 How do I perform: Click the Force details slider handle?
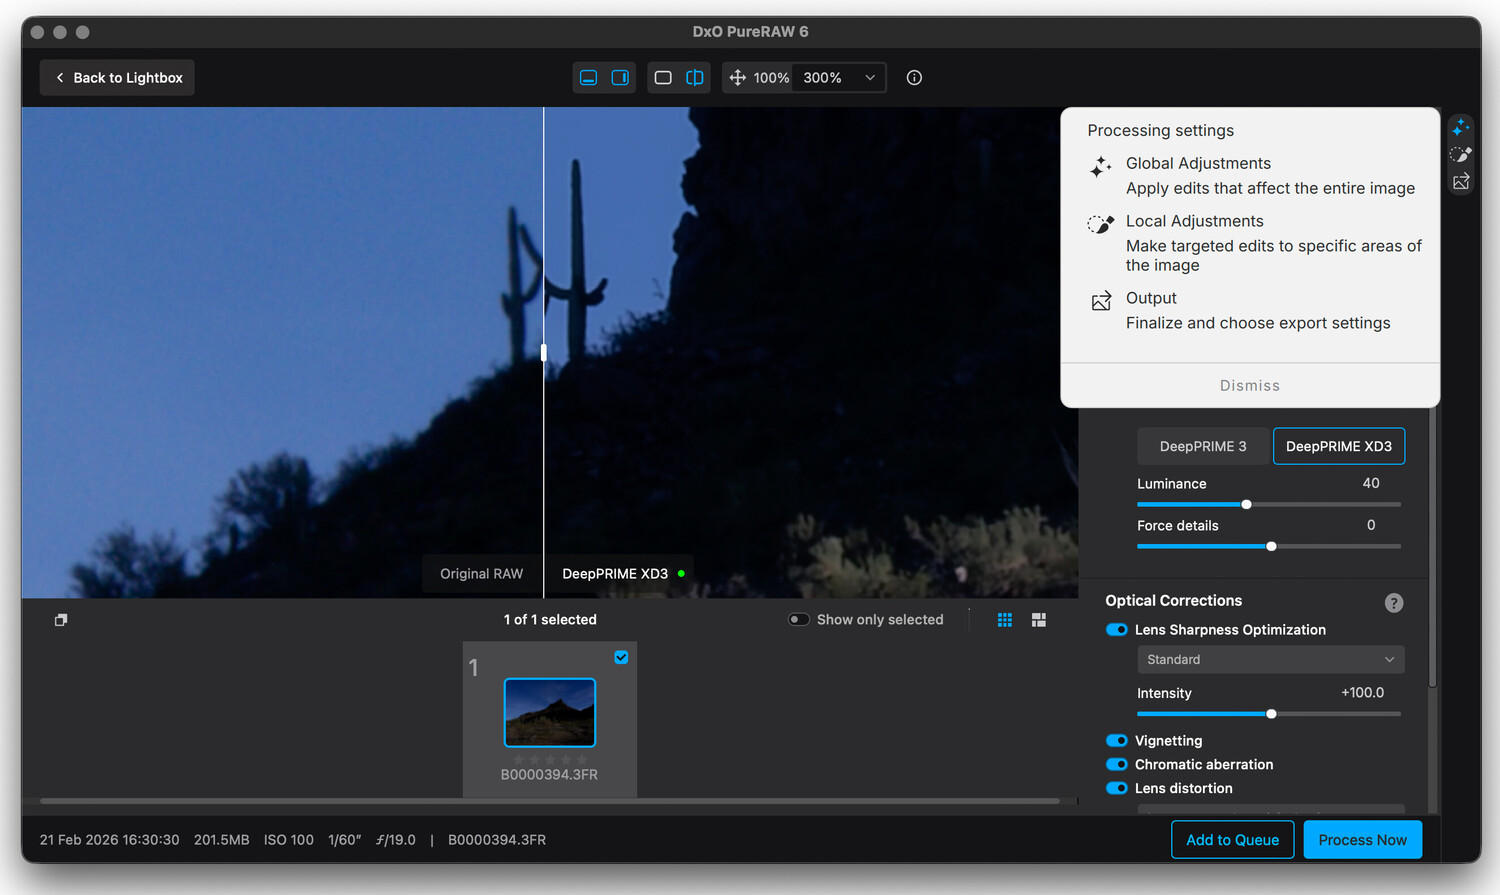(1271, 547)
